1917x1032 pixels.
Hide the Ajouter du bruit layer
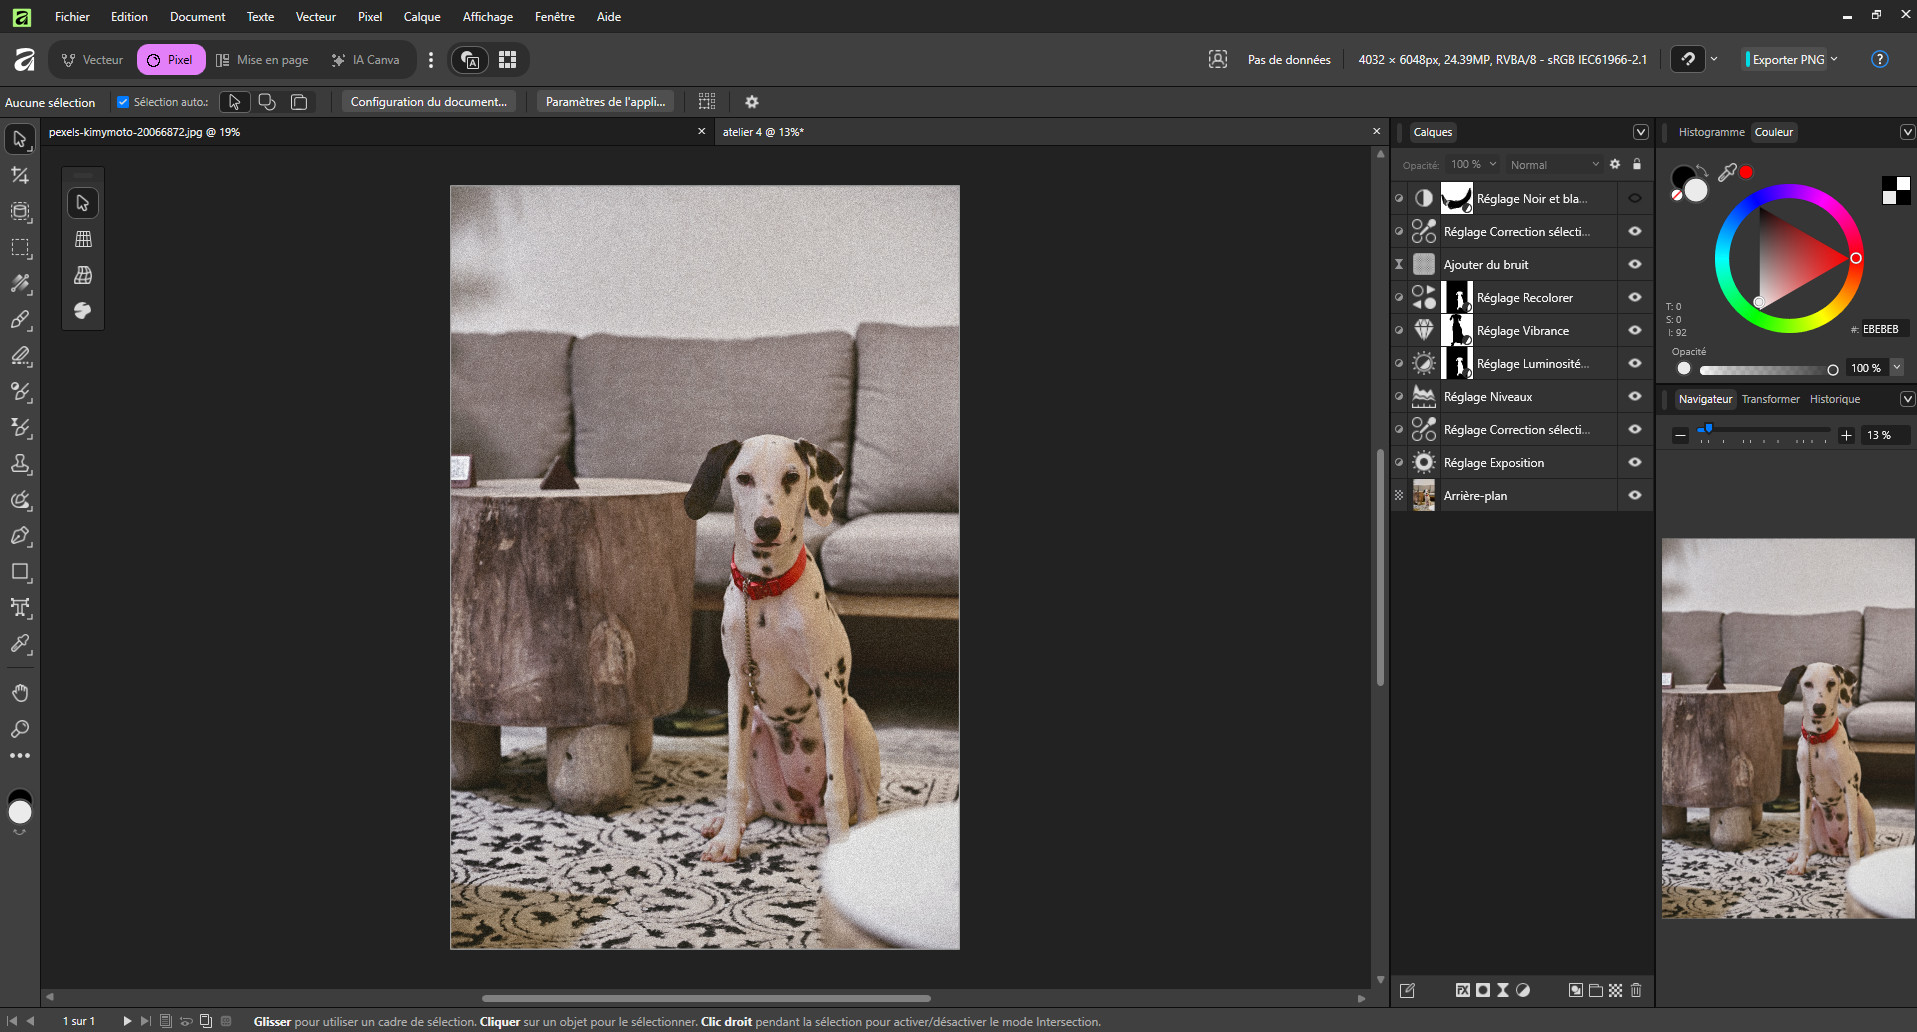click(x=1635, y=264)
